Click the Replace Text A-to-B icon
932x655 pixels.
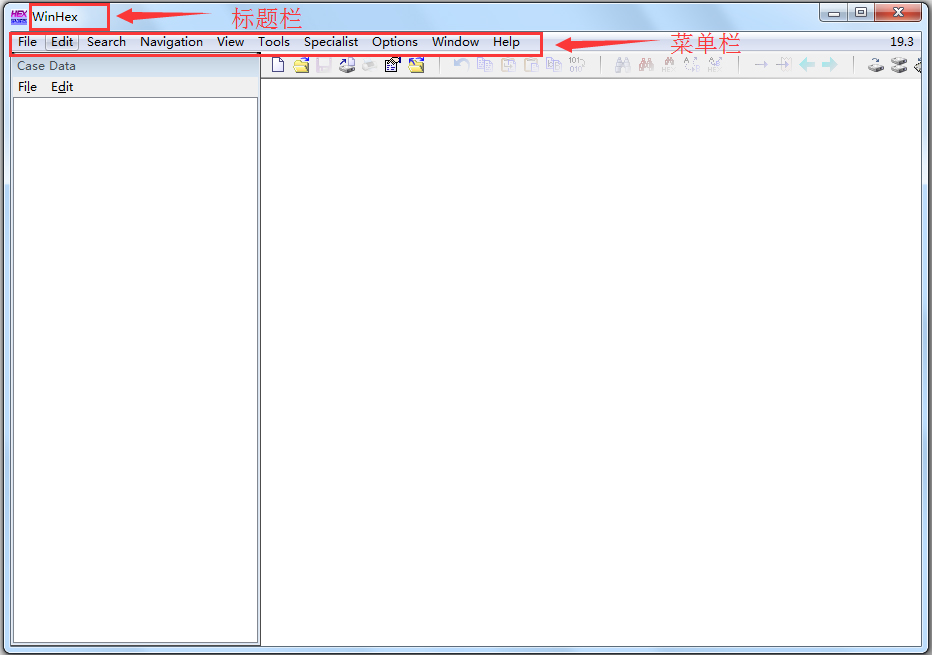pyautogui.click(x=692, y=65)
